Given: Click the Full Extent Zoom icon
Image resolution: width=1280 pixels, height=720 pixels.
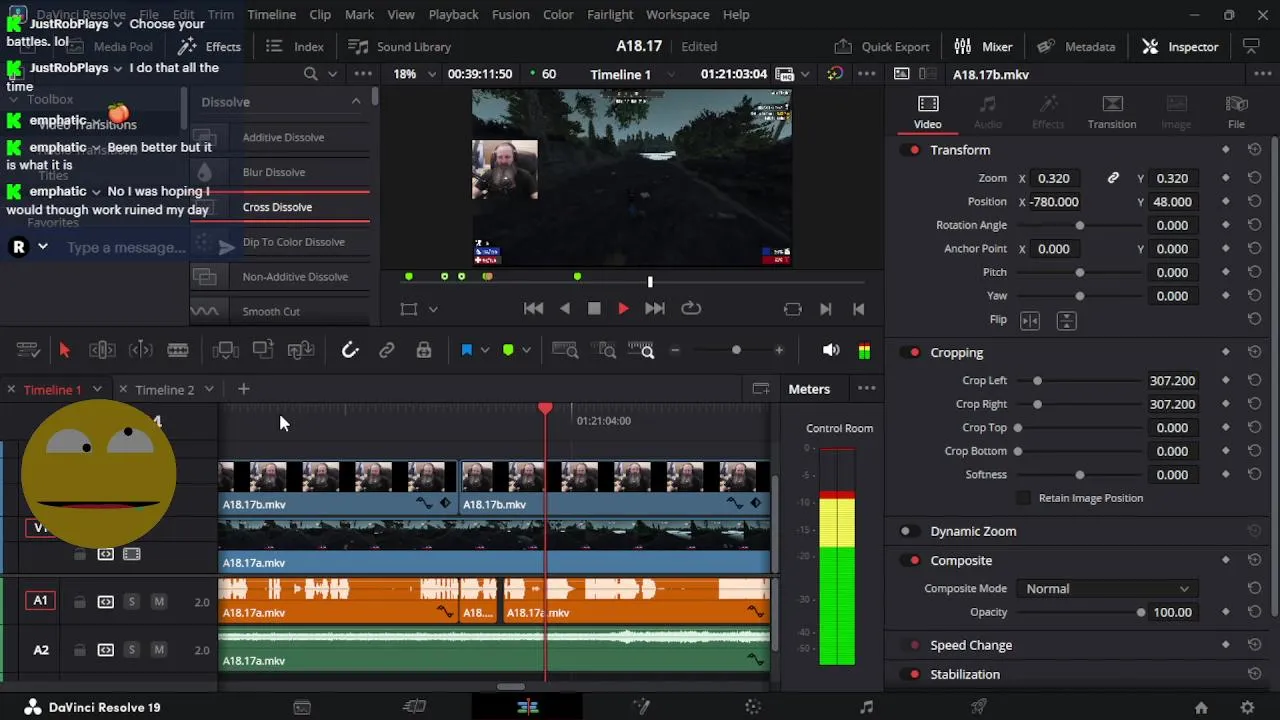Looking at the screenshot, I should click(x=565, y=350).
